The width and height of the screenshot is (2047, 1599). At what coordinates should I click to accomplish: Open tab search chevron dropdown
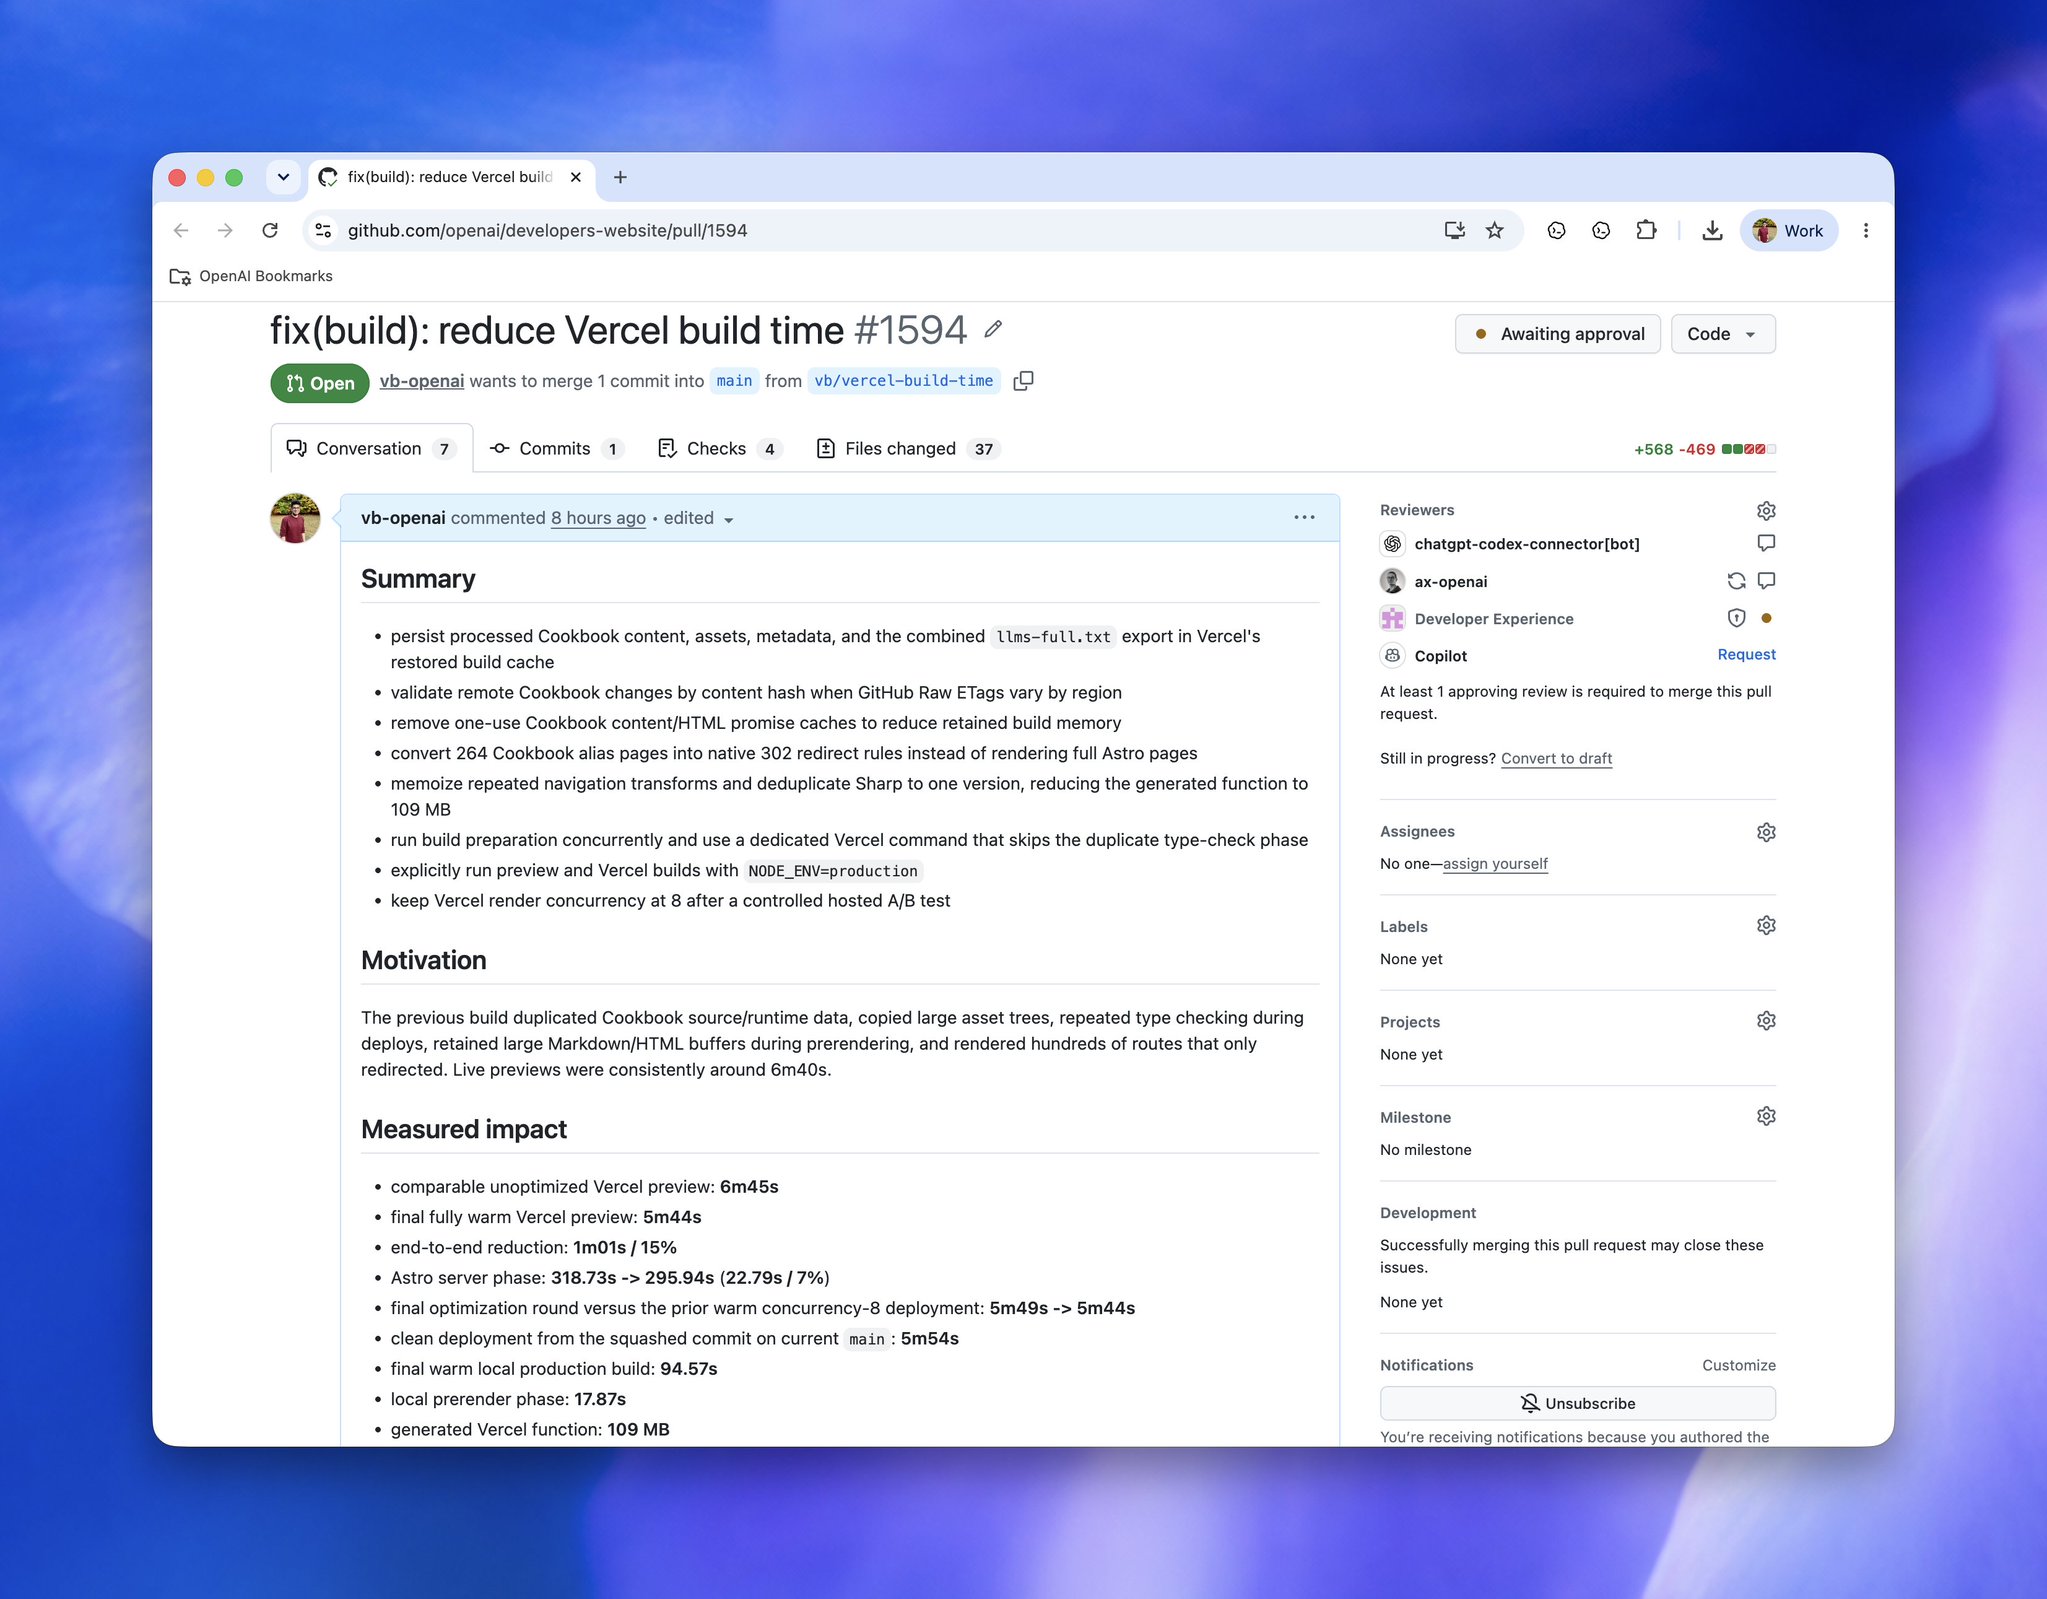click(x=283, y=177)
